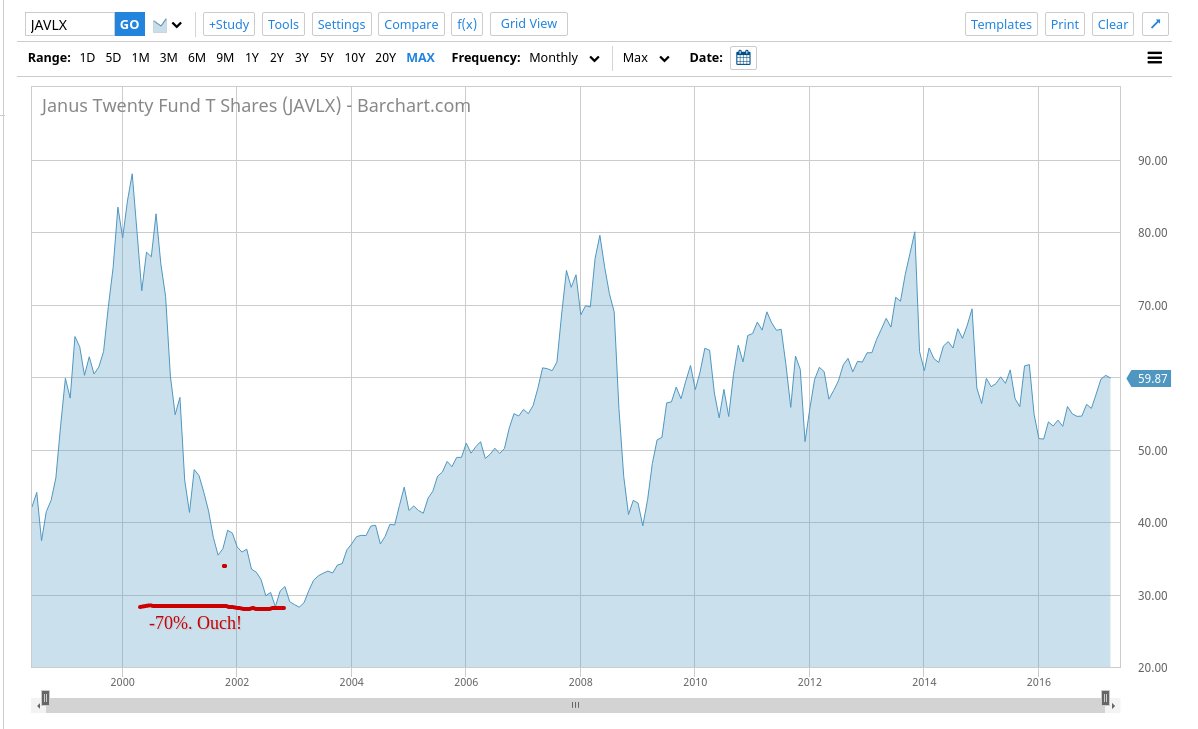This screenshot has width=1198, height=729.
Task: Select the 9M range
Action: [x=225, y=57]
